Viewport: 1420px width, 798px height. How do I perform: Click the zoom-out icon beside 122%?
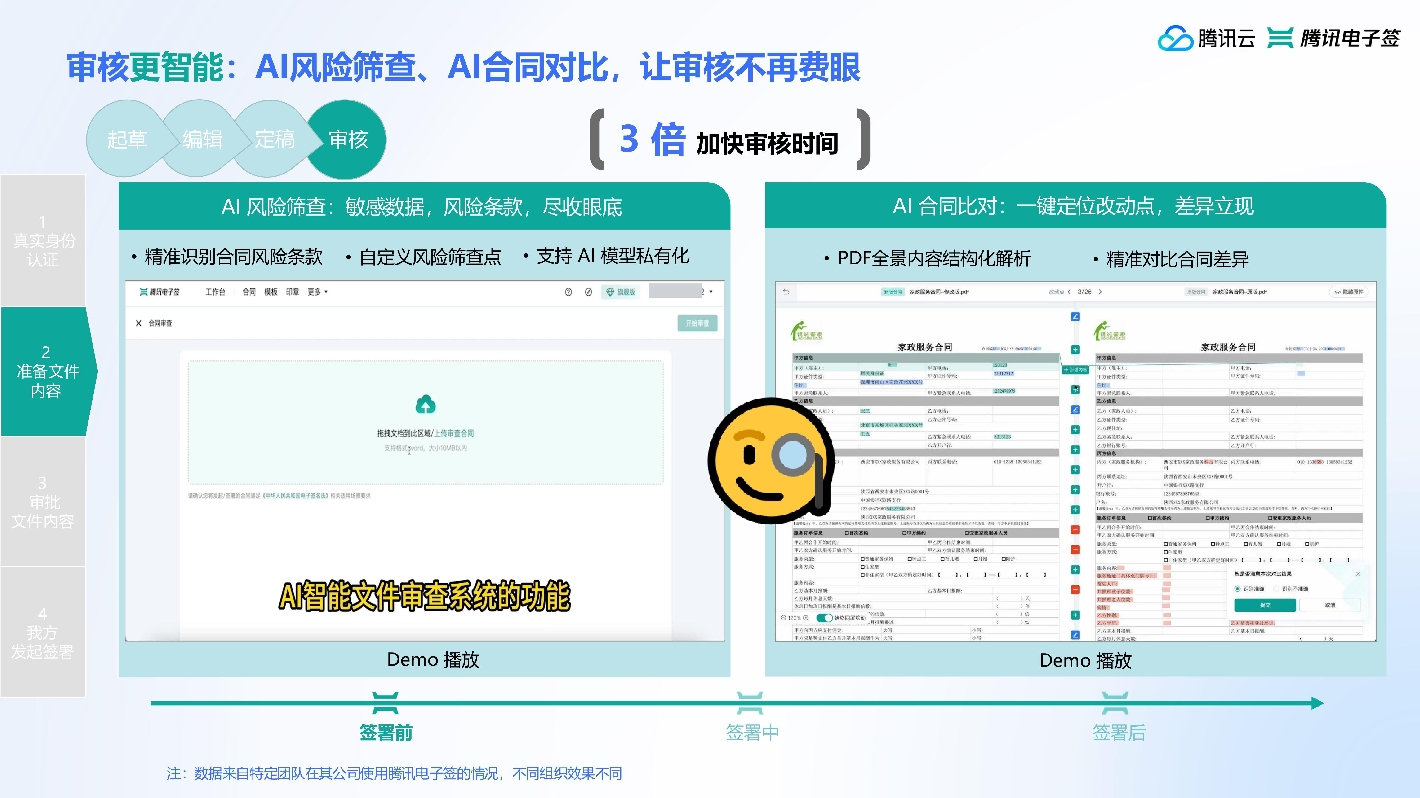[783, 617]
